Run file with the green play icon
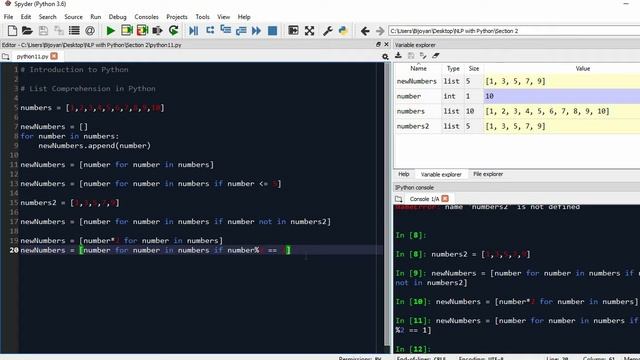The height and width of the screenshot is (360, 640). pyautogui.click(x=111, y=31)
